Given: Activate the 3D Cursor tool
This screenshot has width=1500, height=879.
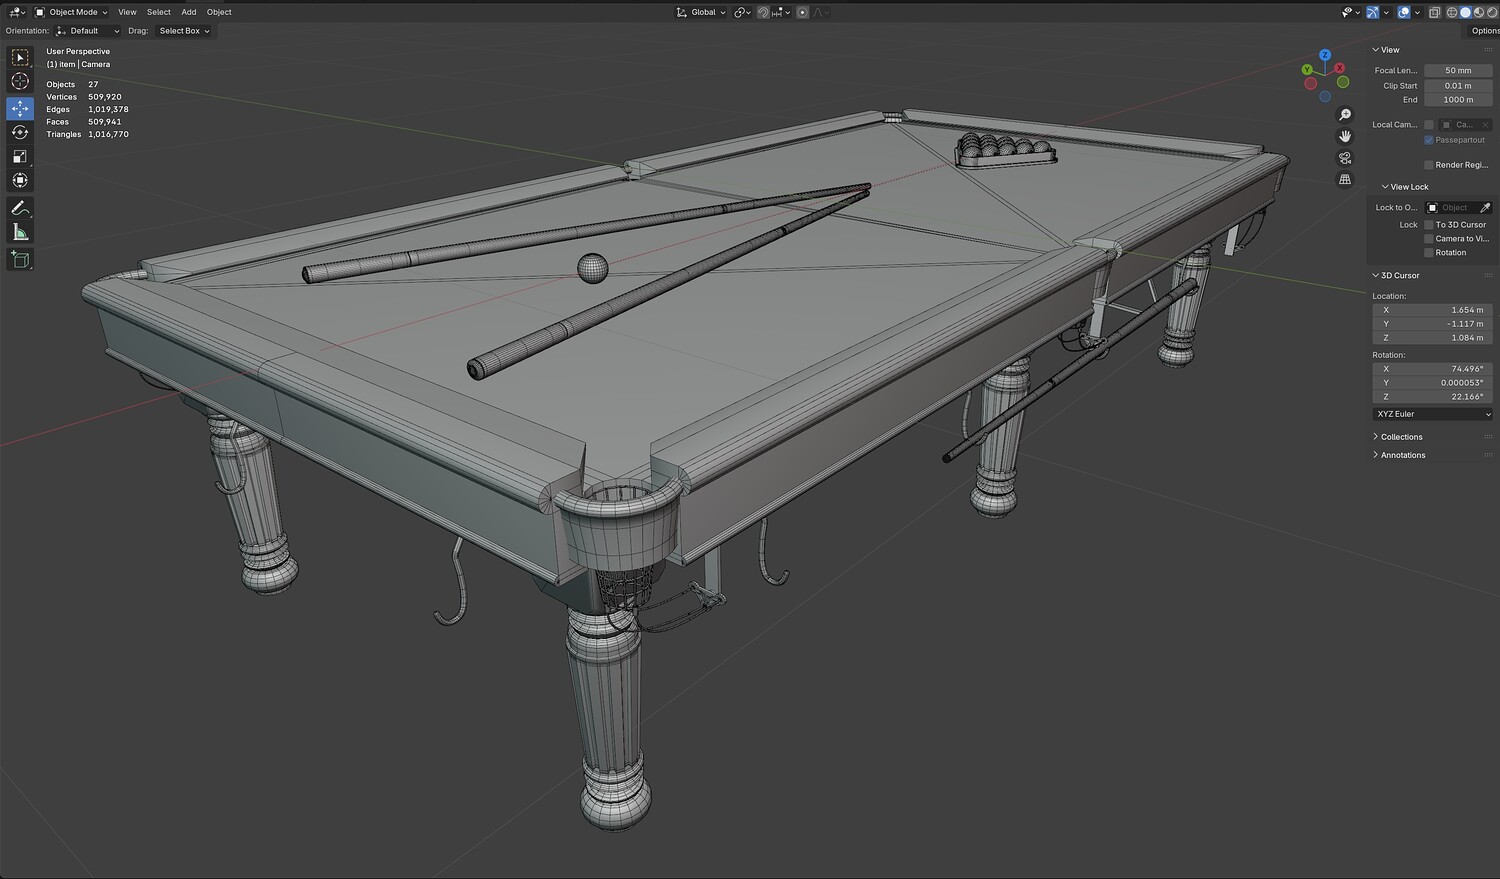Looking at the screenshot, I should (x=20, y=82).
